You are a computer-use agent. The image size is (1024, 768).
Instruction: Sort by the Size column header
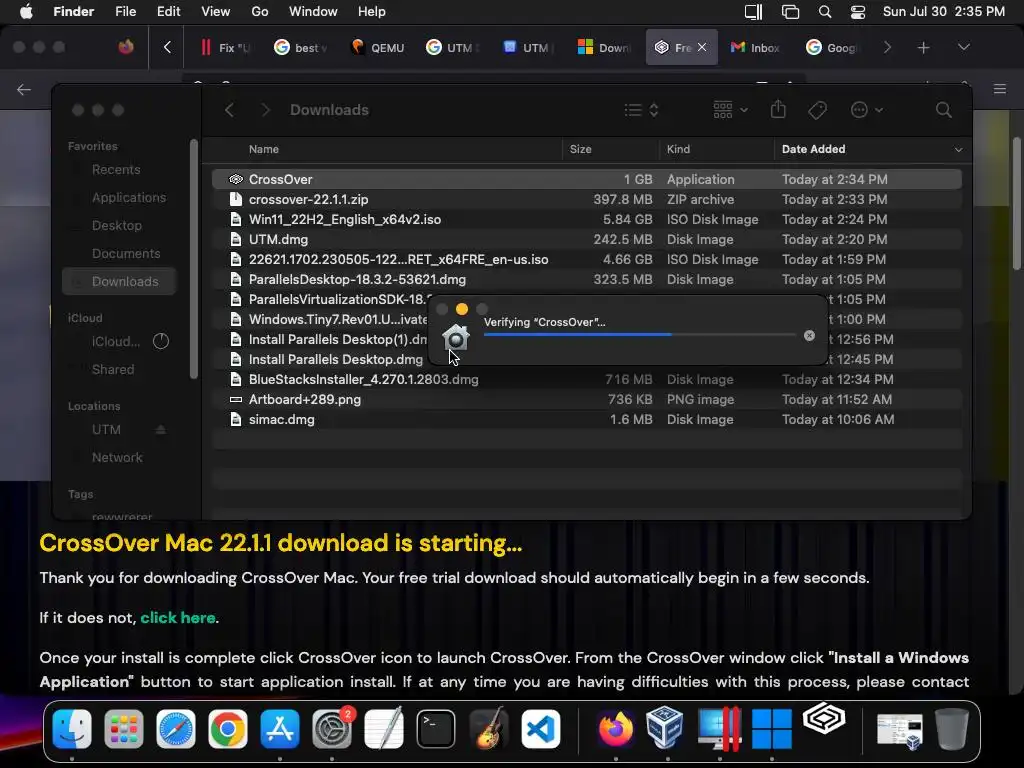[x=580, y=150]
